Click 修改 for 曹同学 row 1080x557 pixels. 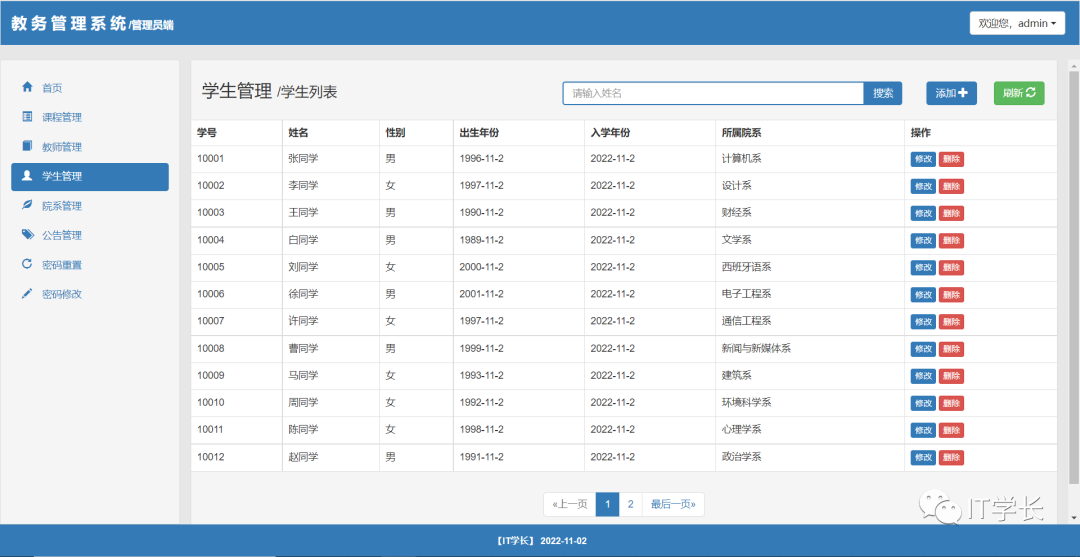(x=923, y=349)
